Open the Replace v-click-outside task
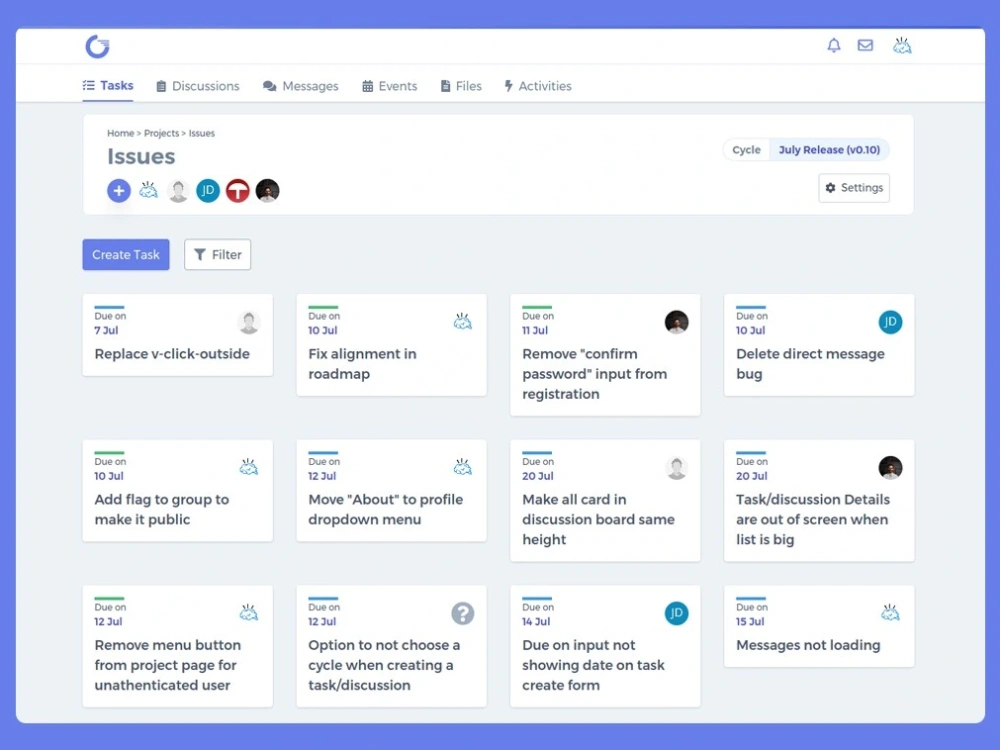 coord(172,354)
